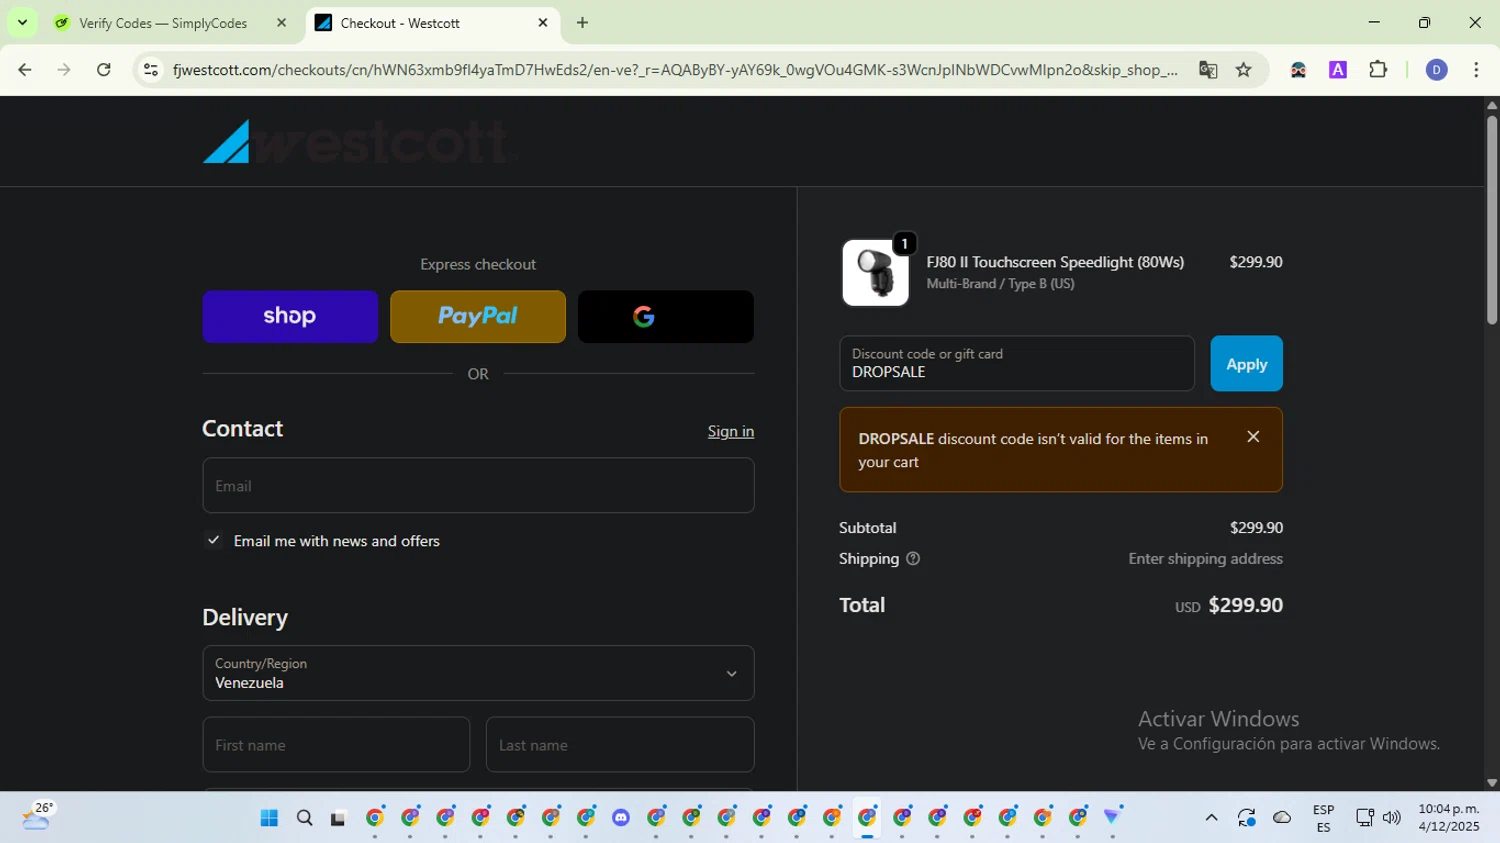Screen dimensions: 1500x843
Task: Click the FJ80 II Speedlight product thumbnail
Action: (876, 272)
